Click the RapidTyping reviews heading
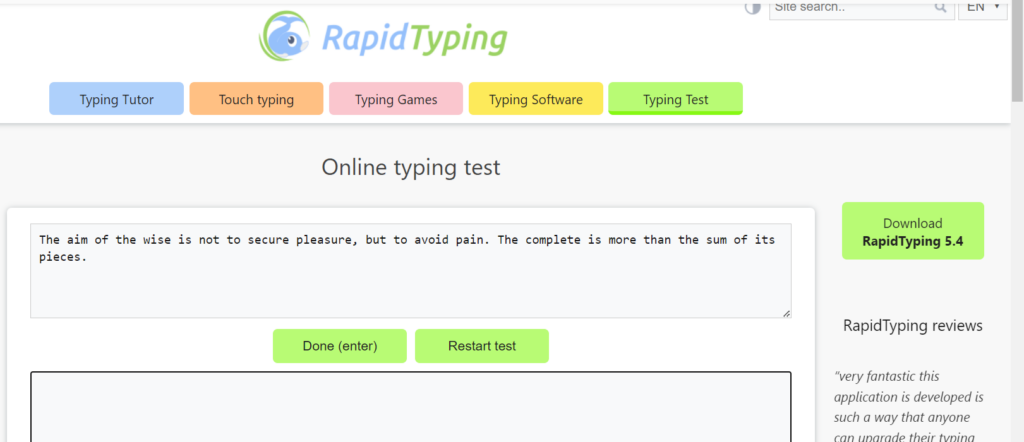 point(912,325)
